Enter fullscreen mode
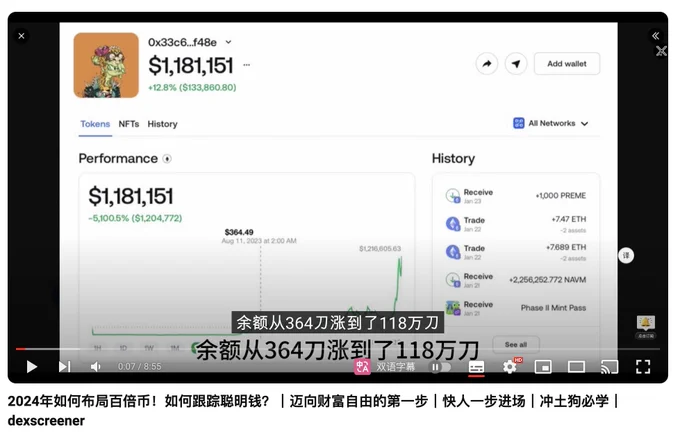This screenshot has height=432, width=680. [643, 367]
